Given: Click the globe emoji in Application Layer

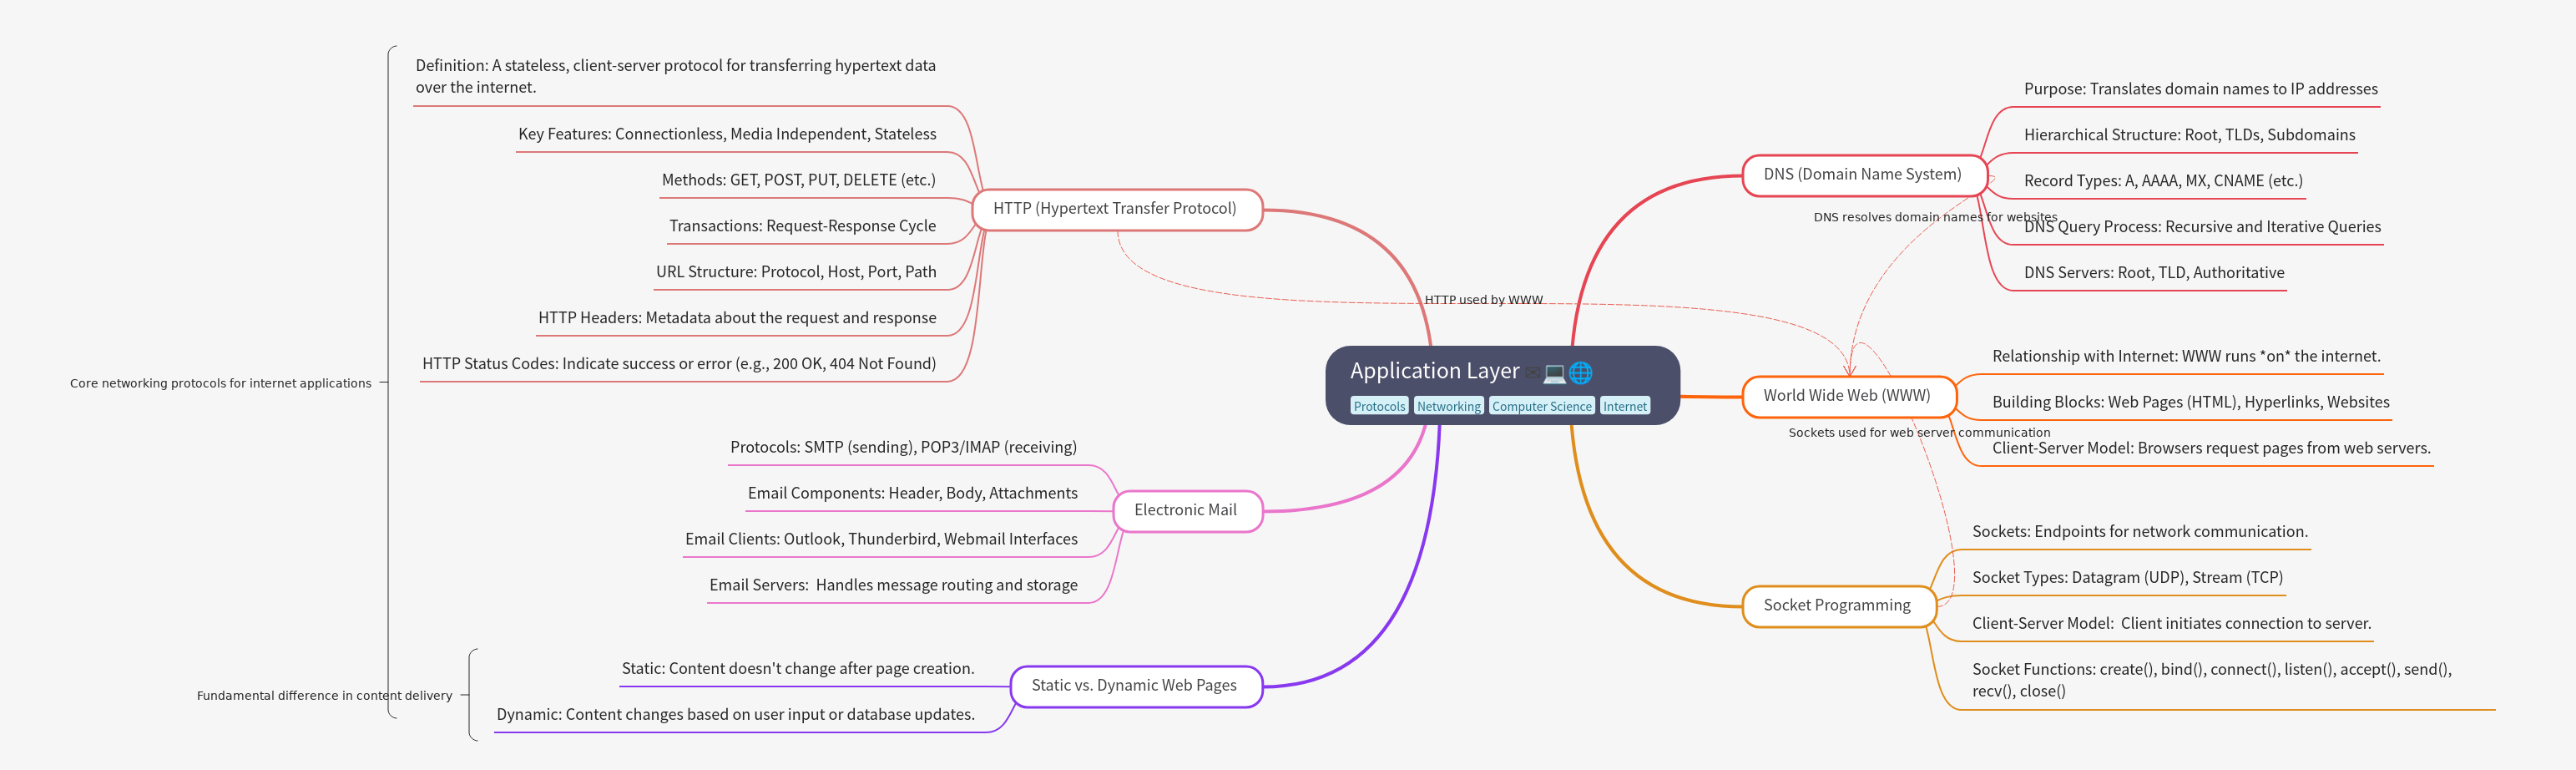Looking at the screenshot, I should point(1580,373).
